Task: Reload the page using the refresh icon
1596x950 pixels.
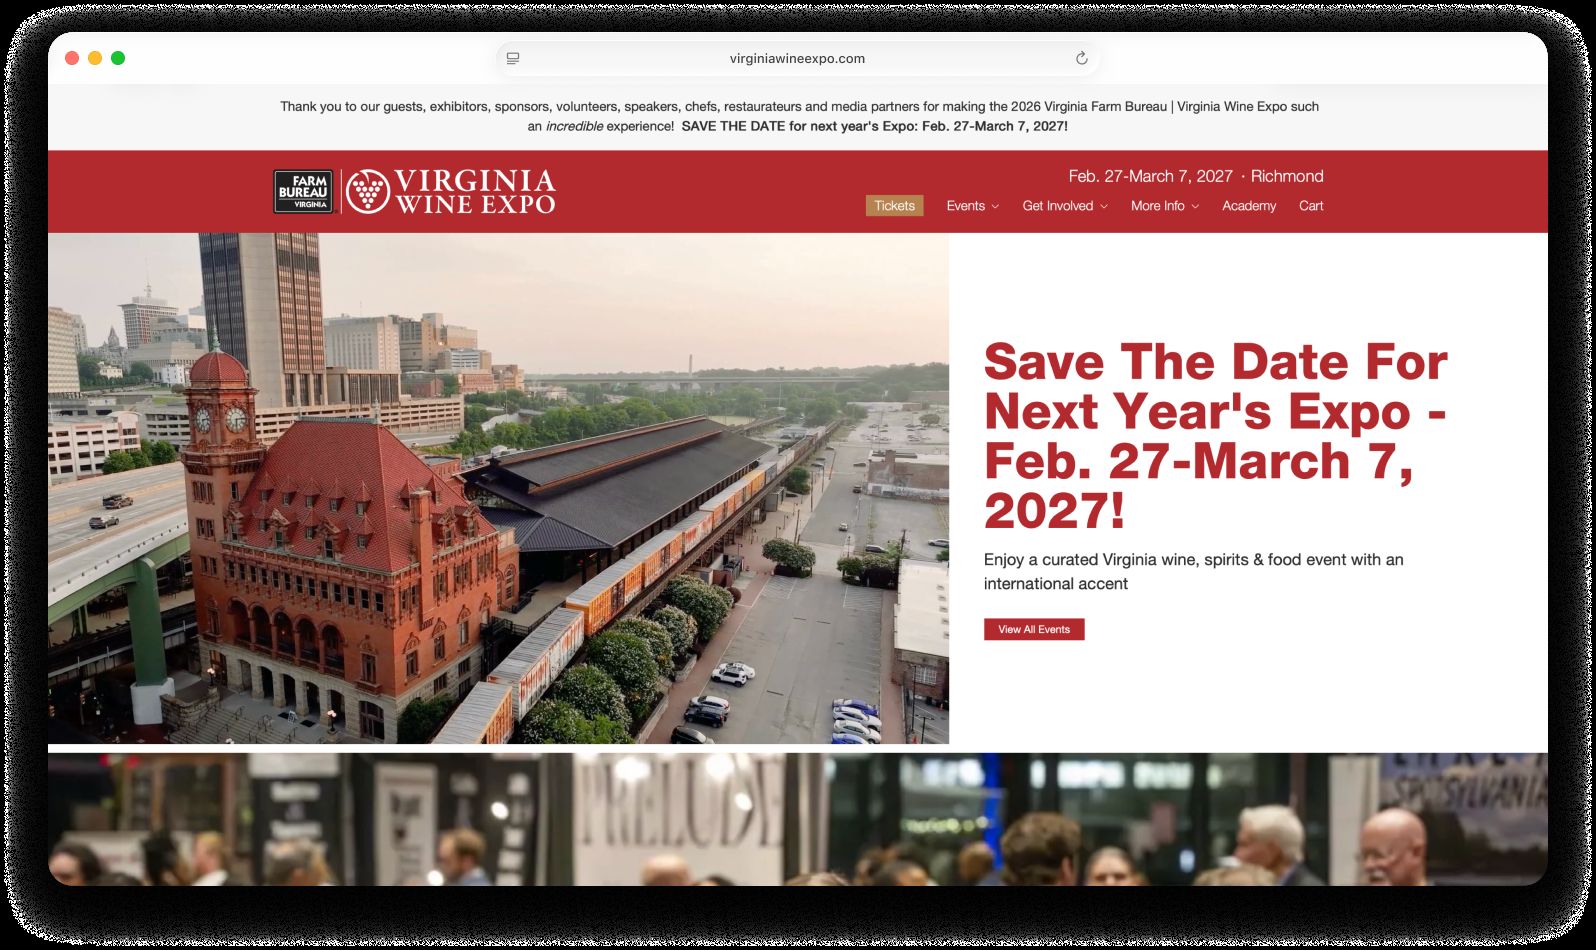Action: [1081, 58]
